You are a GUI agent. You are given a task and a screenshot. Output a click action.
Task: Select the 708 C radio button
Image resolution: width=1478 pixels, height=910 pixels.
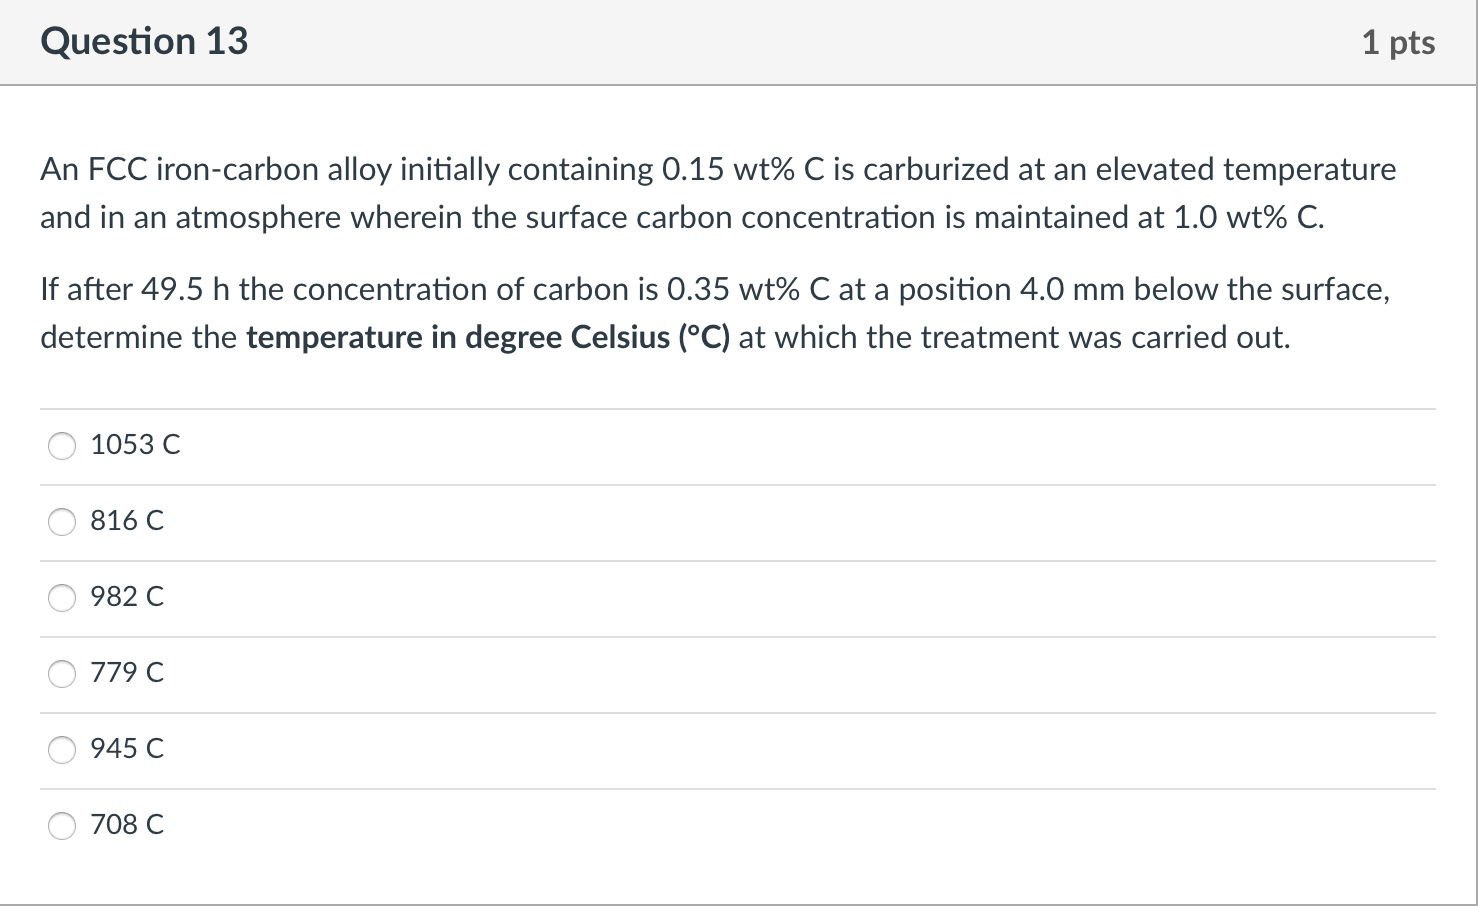pos(61,826)
